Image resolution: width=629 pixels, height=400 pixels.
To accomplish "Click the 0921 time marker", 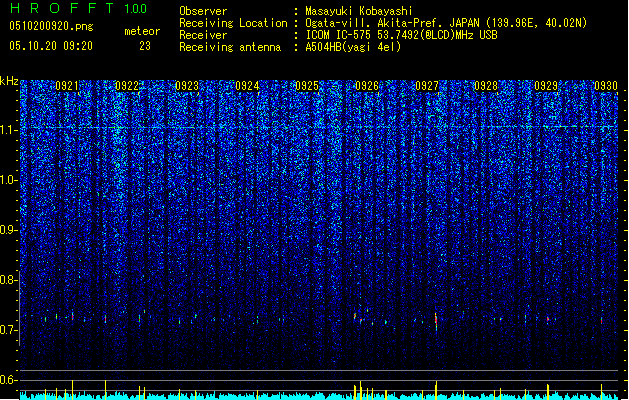I will coord(67,86).
